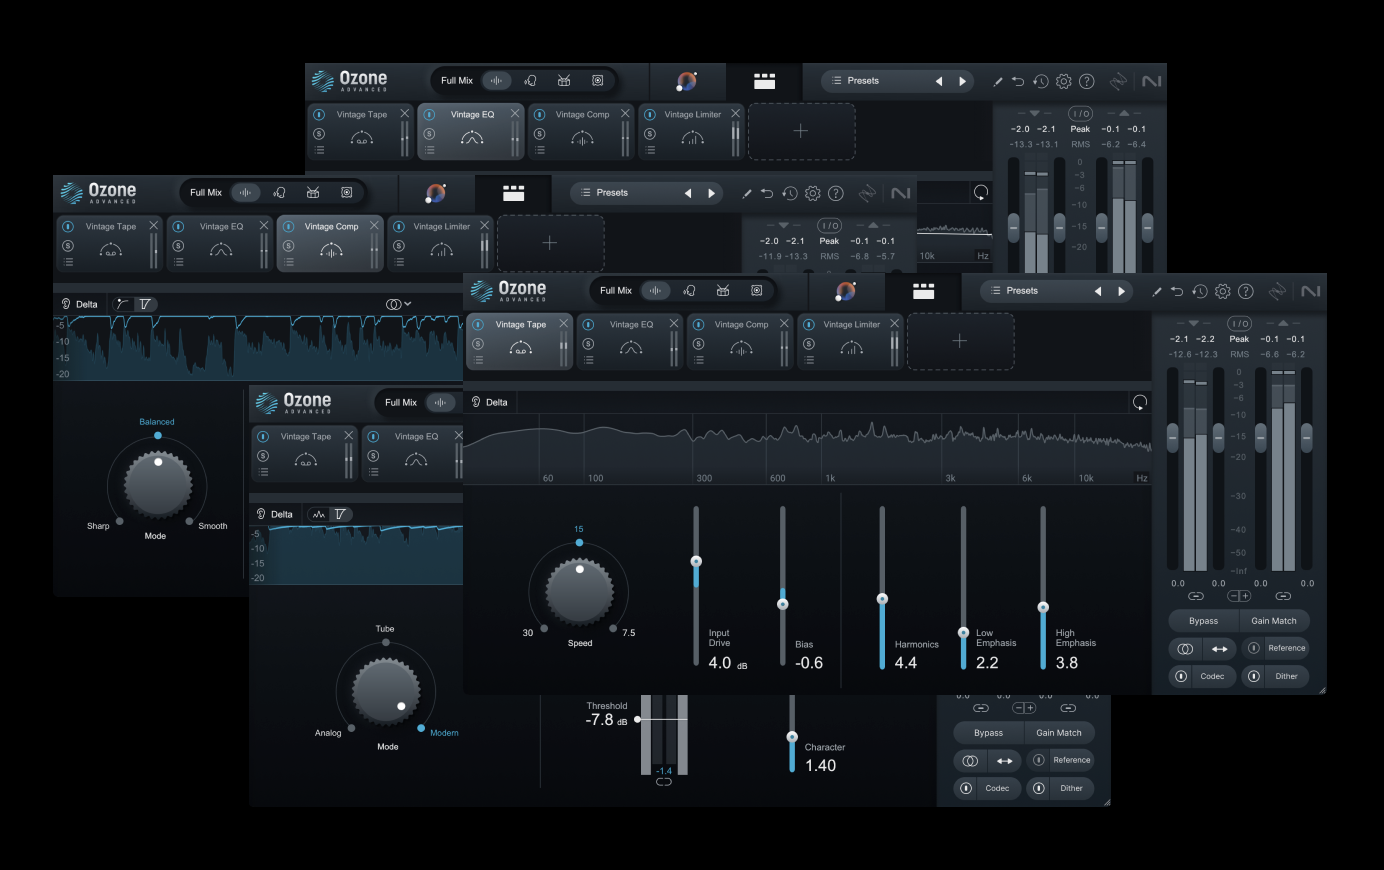Open Vintage Comp module in front window
Screen dimensions: 1384x870
click(740, 341)
